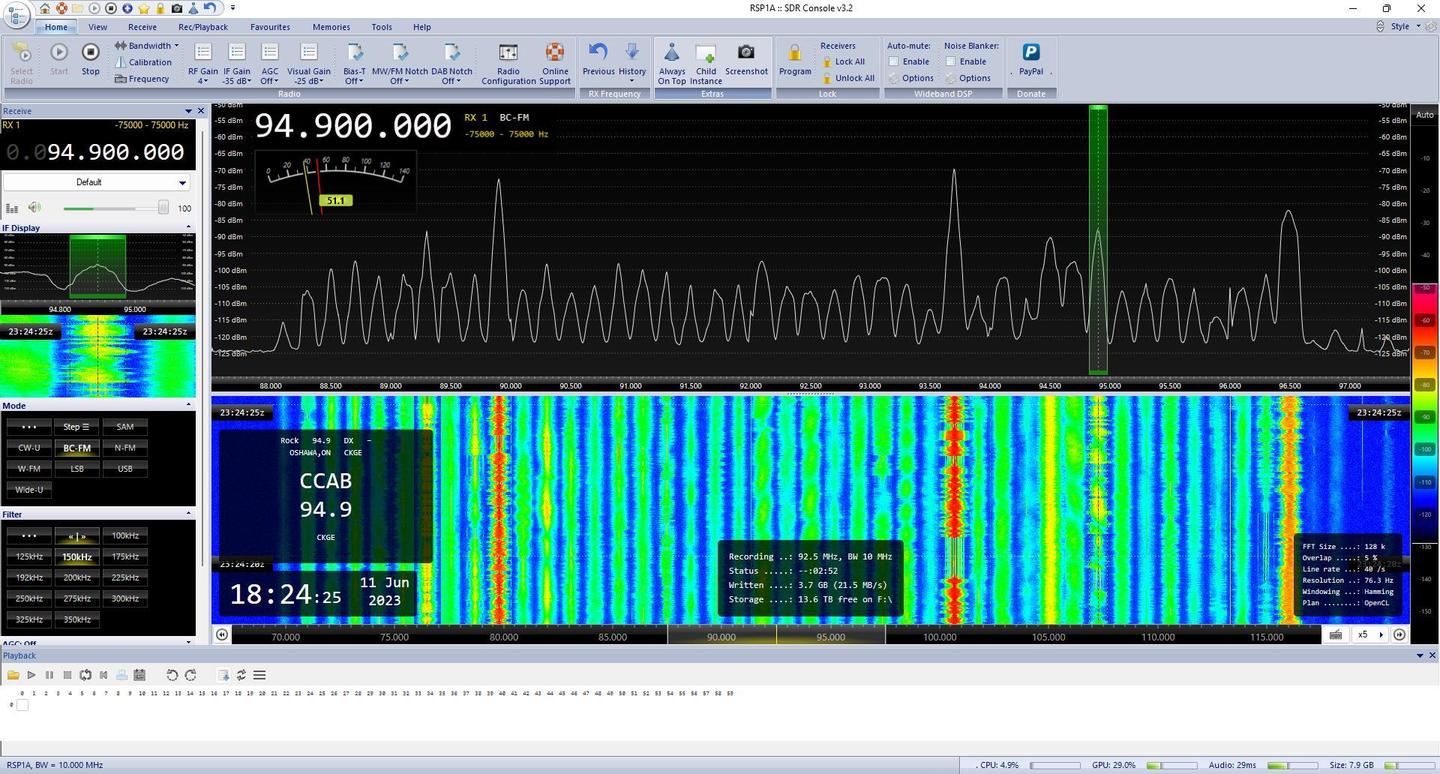The image size is (1440, 774).
Task: Switch to the Tools ribbon tab
Action: coord(382,27)
